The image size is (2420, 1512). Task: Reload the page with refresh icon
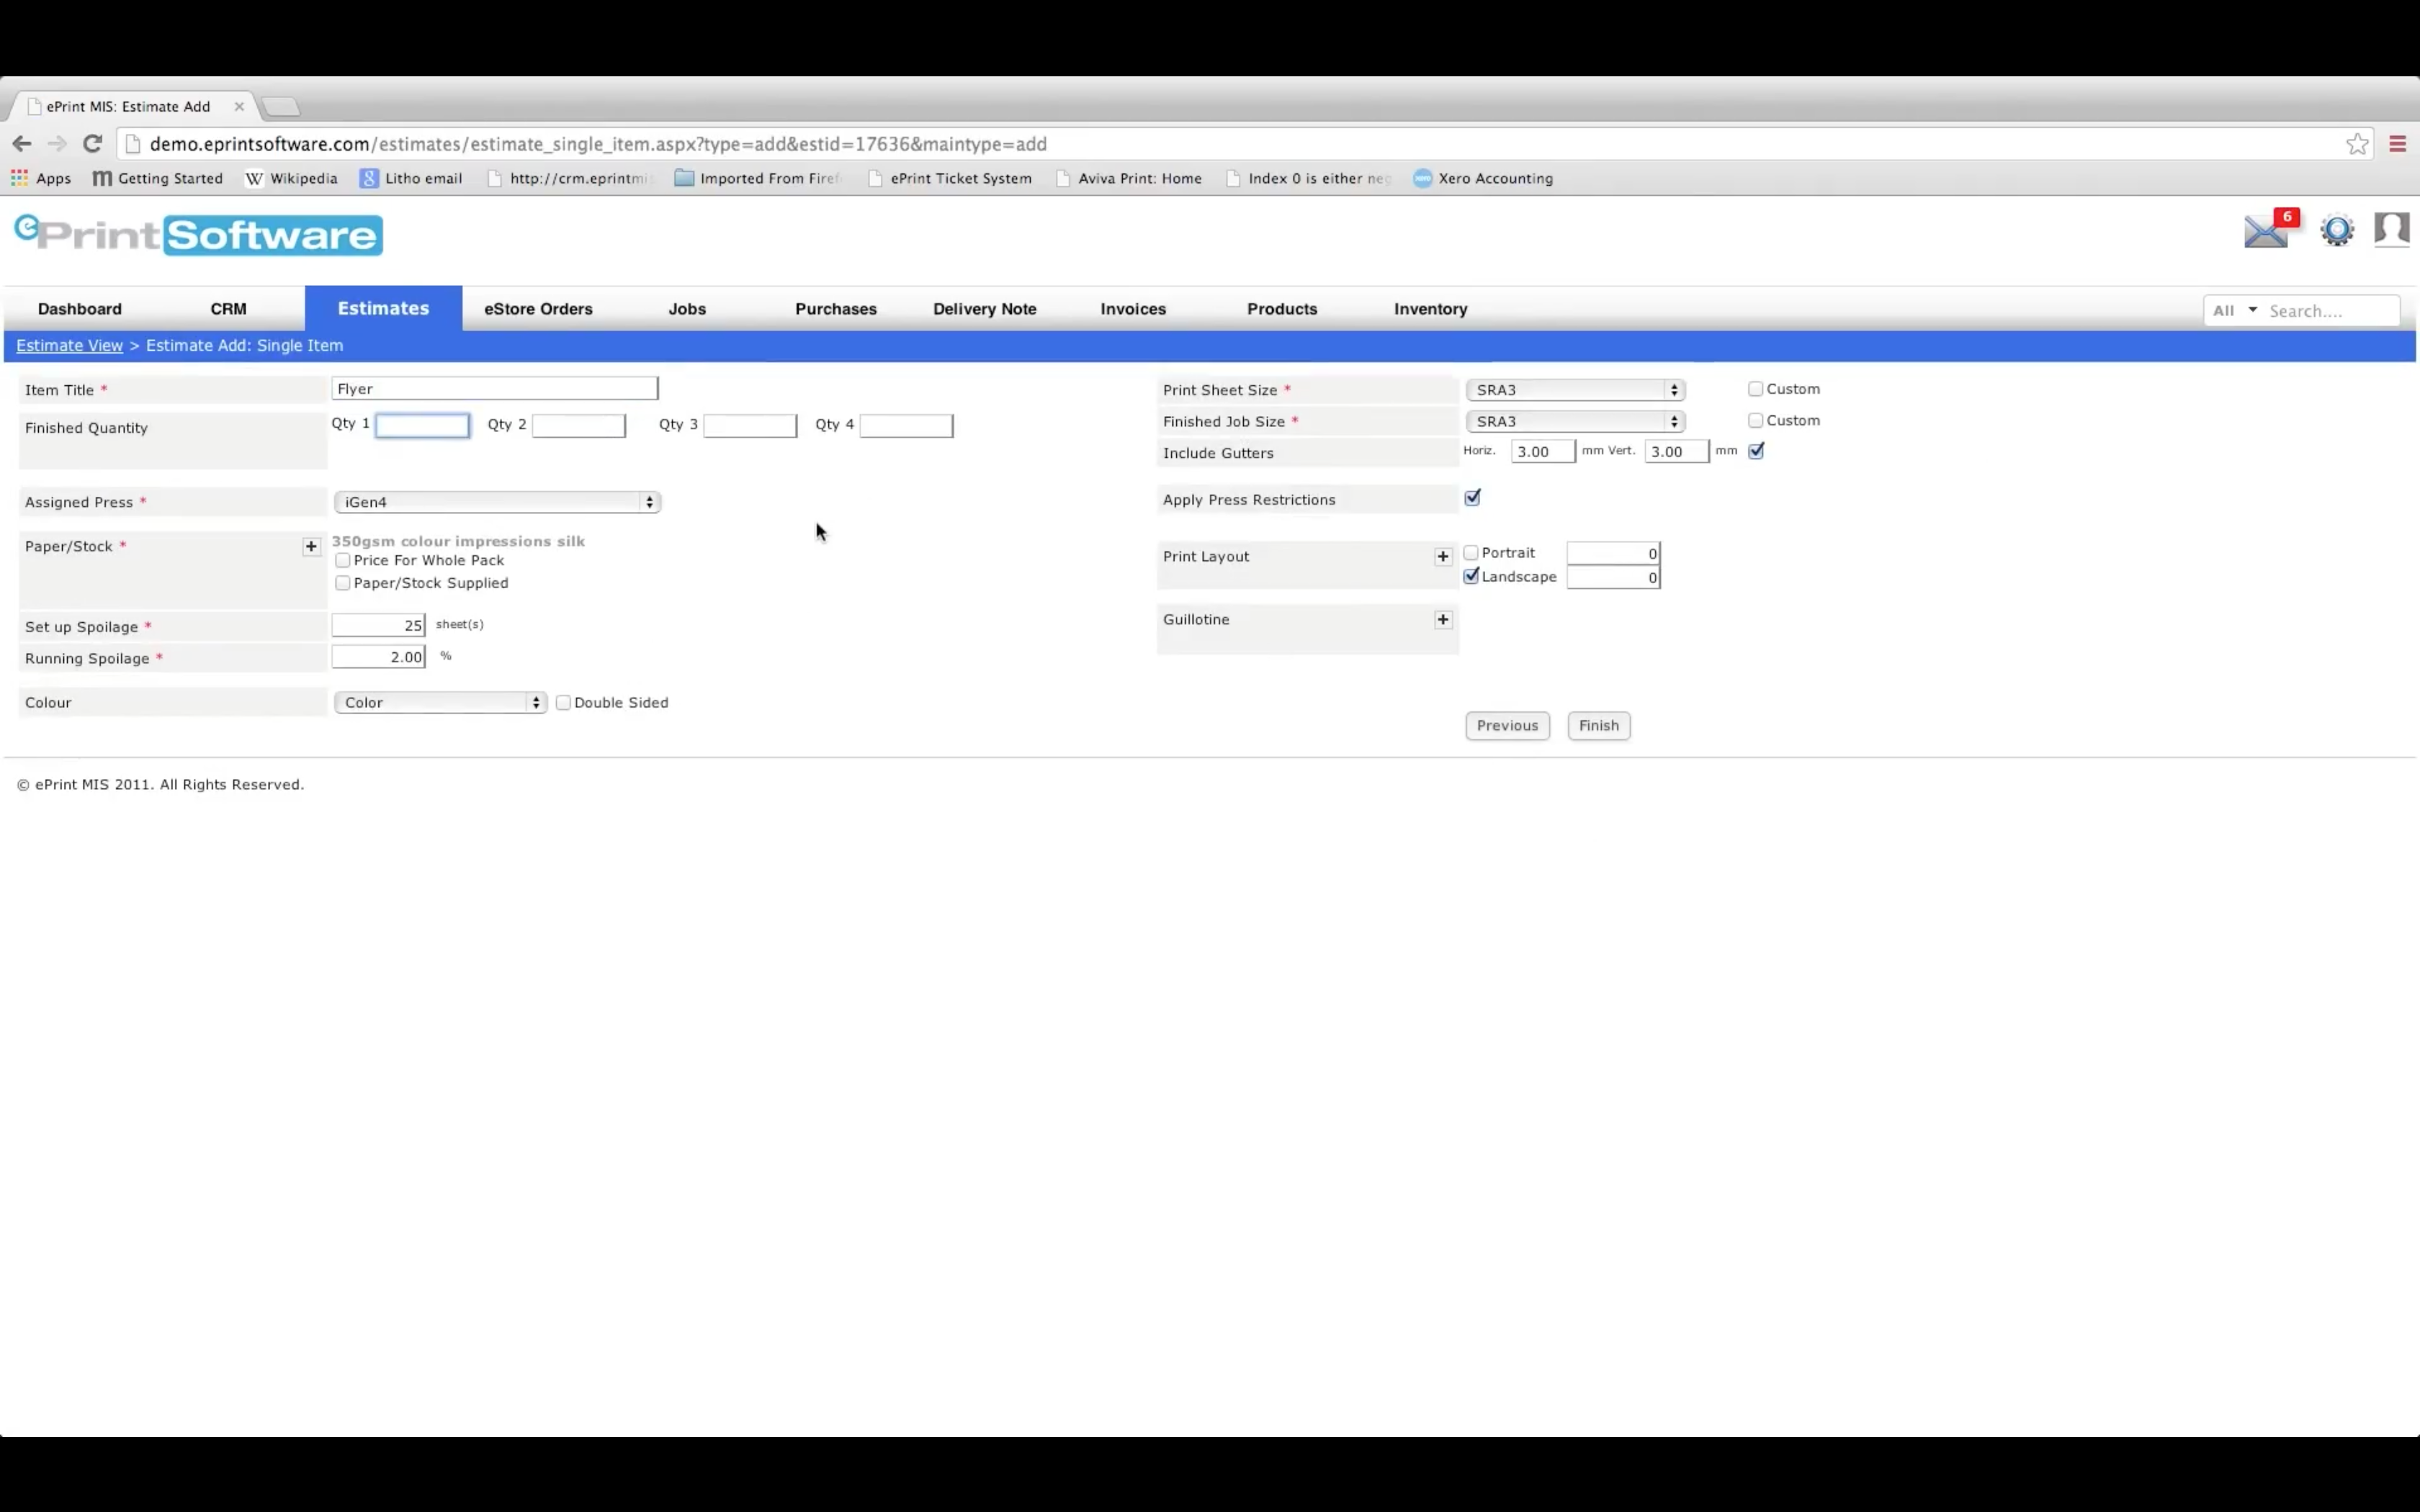(92, 144)
